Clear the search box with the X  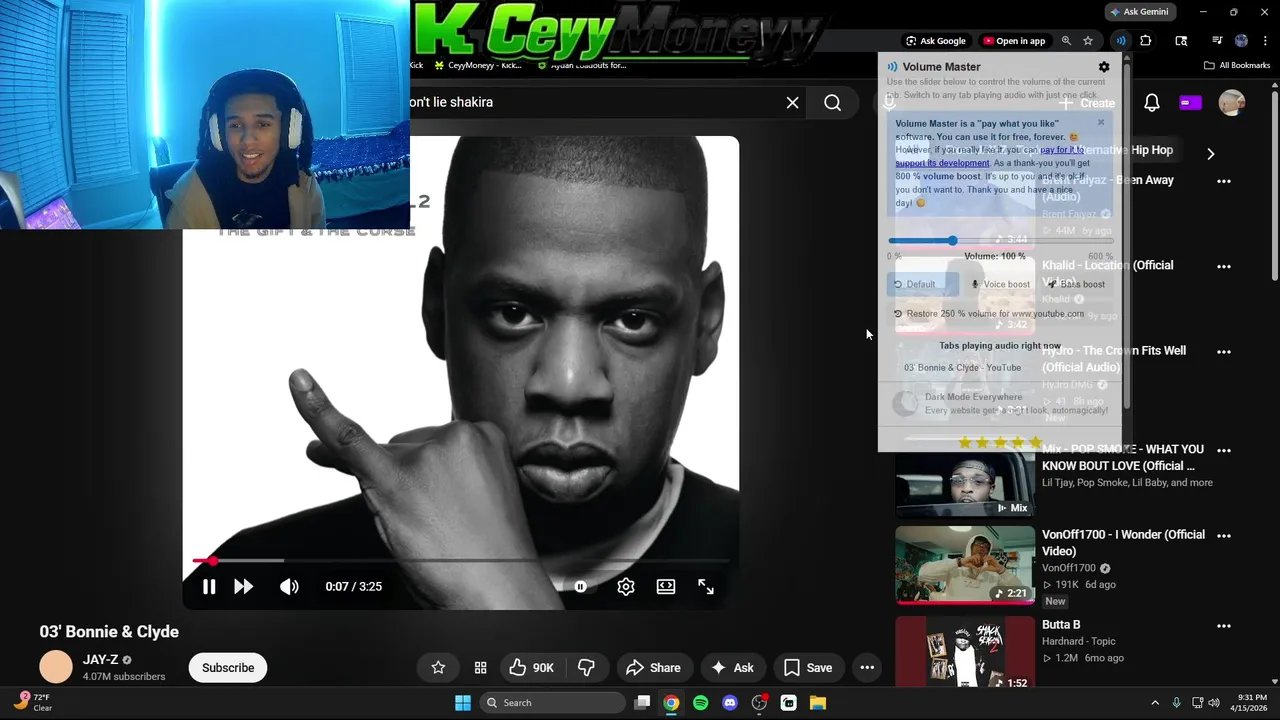pos(793,102)
